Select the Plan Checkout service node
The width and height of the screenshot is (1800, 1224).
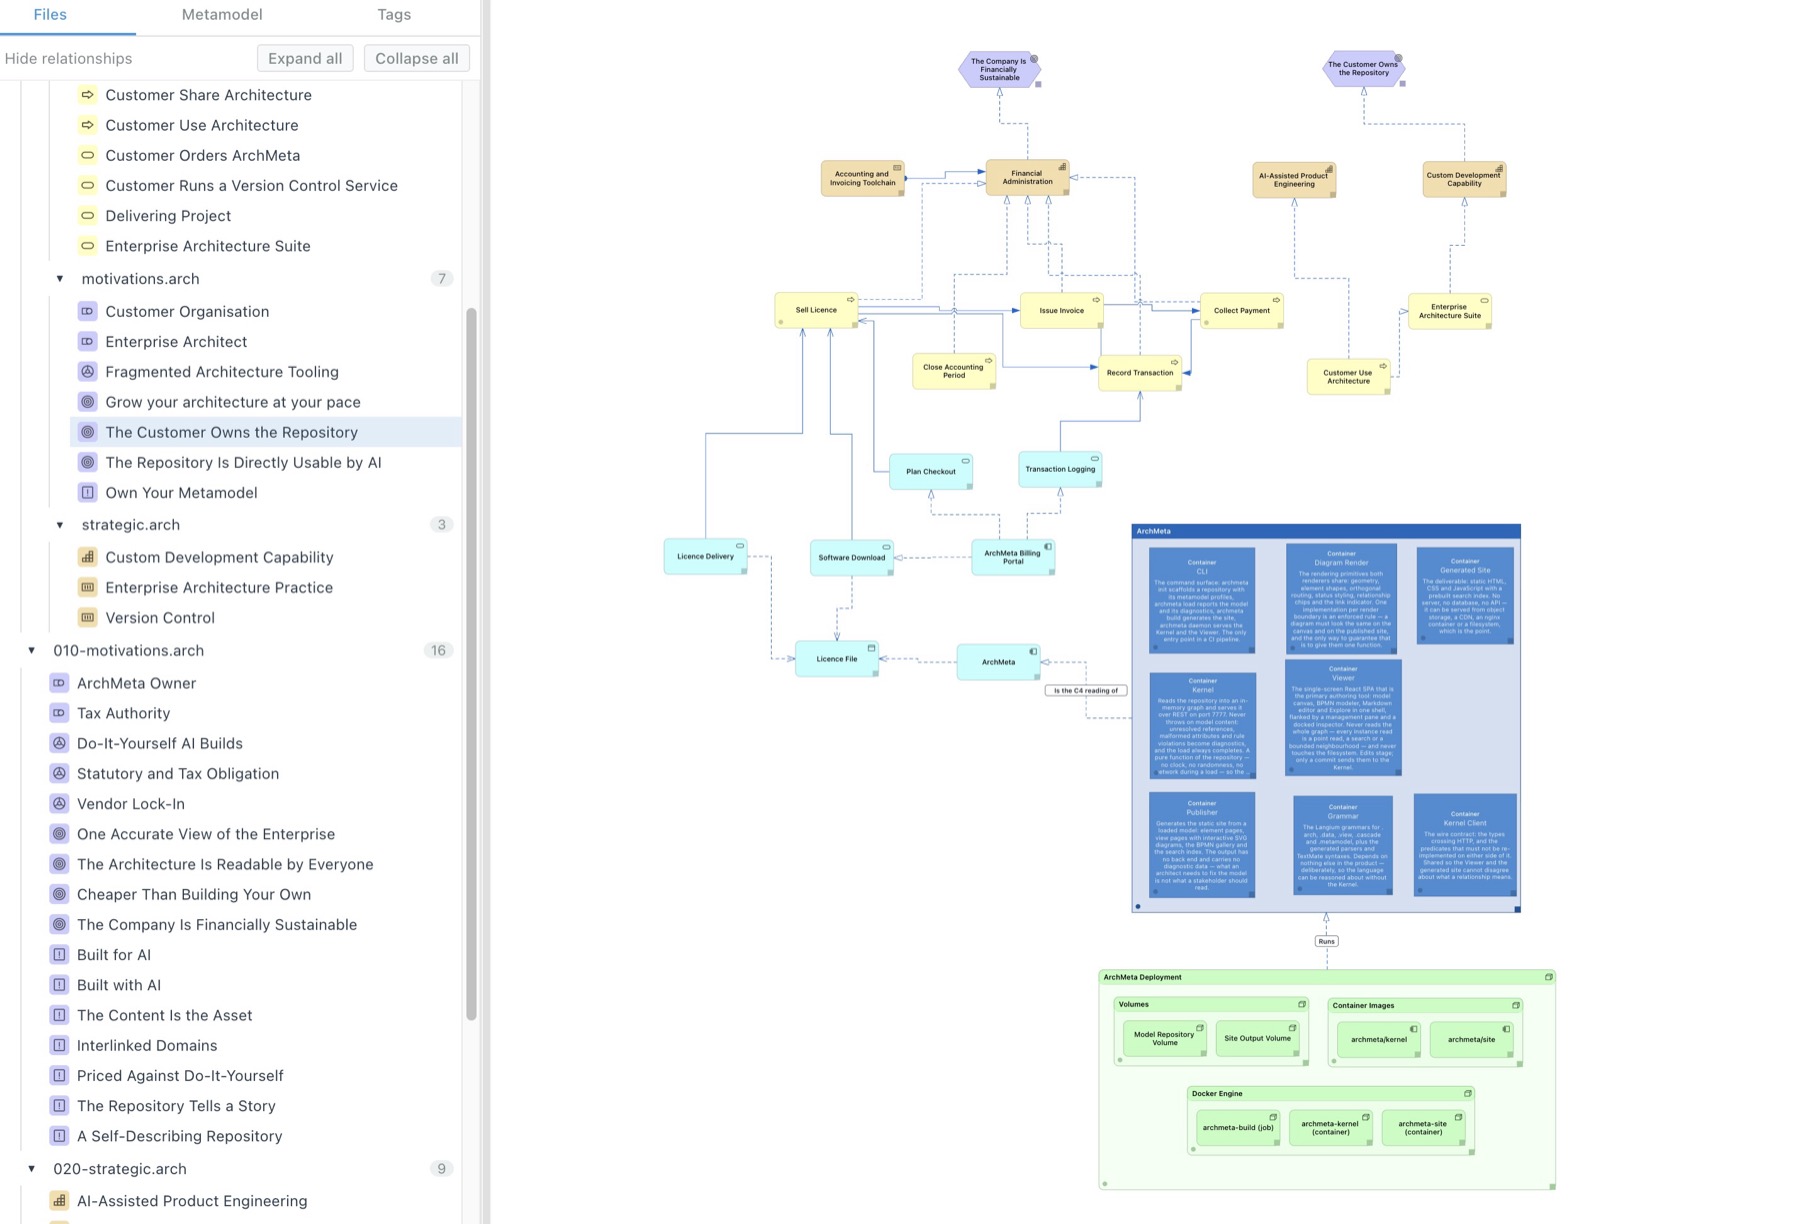[930, 472]
